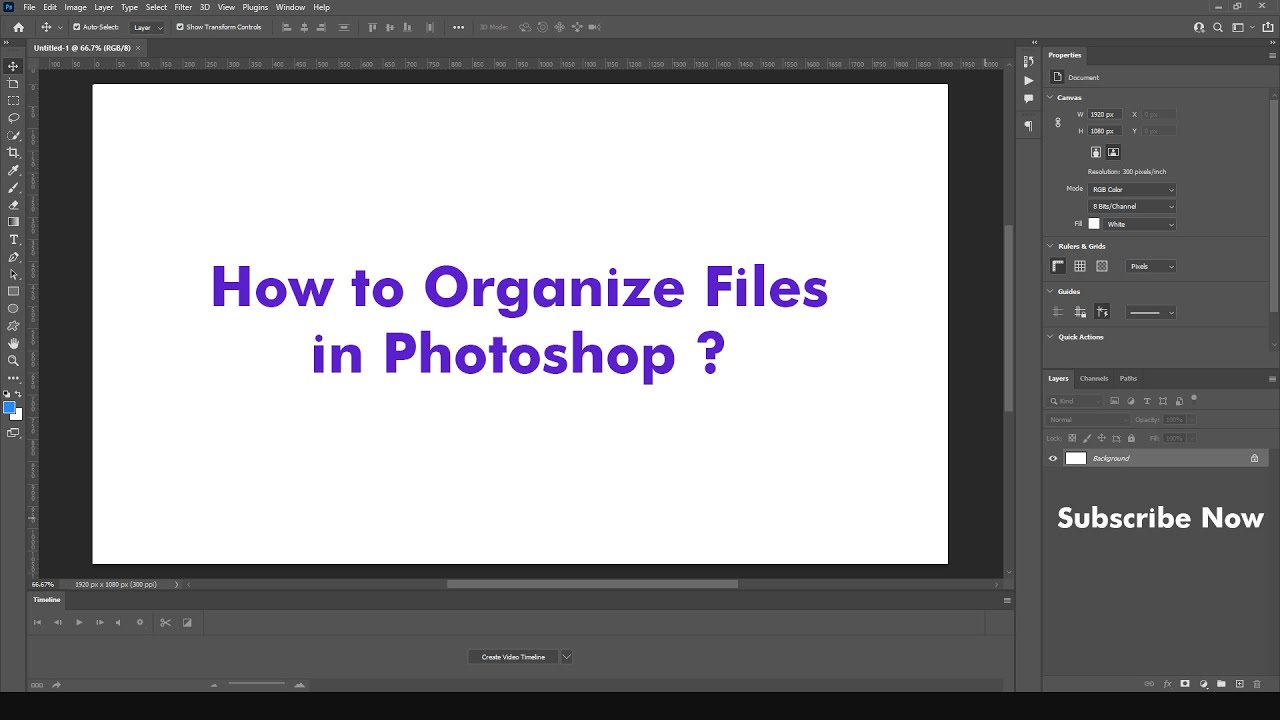Select the Pen tool
Image resolution: width=1280 pixels, height=720 pixels.
coord(13,257)
